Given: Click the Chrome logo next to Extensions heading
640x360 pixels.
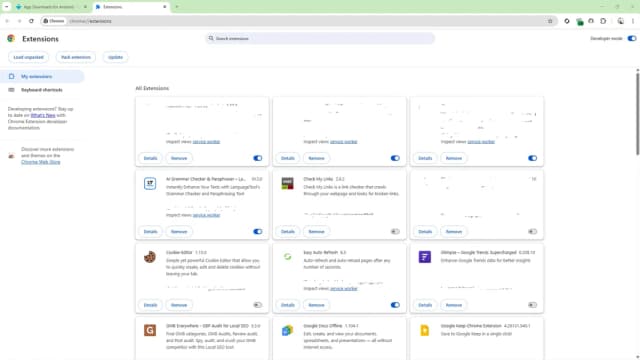Looking at the screenshot, I should click(x=11, y=39).
